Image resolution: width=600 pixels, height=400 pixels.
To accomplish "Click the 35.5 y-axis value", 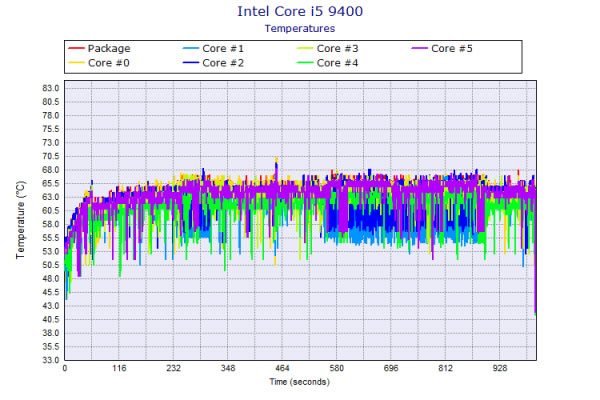I will (51, 346).
